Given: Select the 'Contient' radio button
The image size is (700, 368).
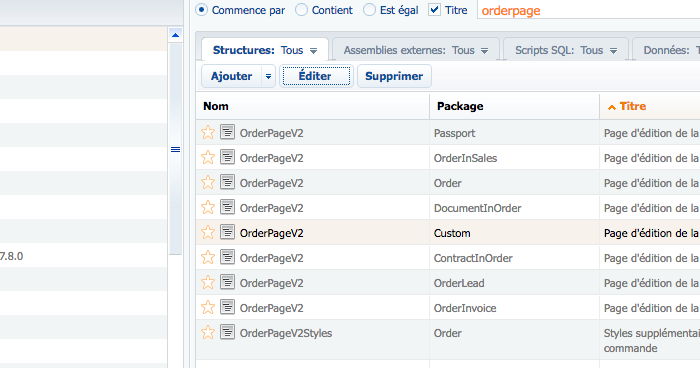Looking at the screenshot, I should click(301, 10).
